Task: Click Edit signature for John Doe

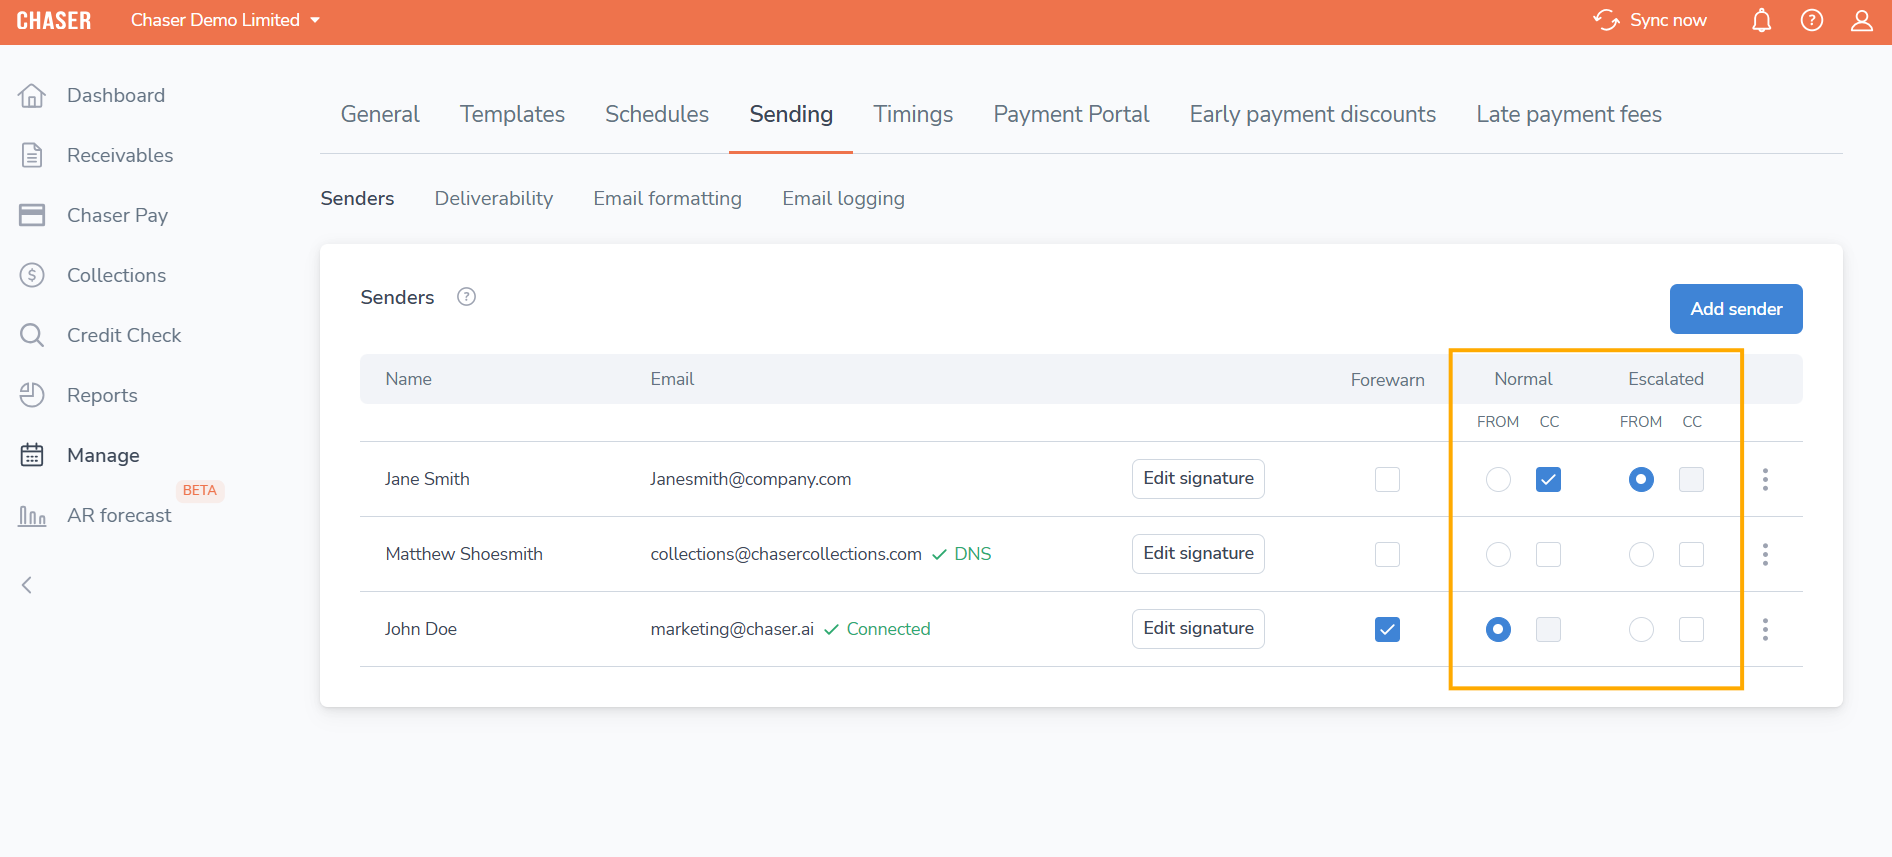Action: click(1197, 629)
